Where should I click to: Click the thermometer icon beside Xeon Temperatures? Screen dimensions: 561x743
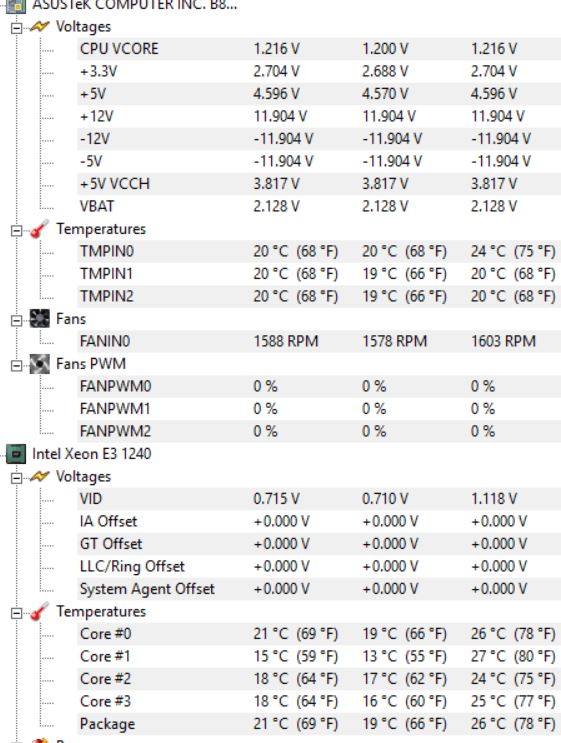click(x=39, y=611)
